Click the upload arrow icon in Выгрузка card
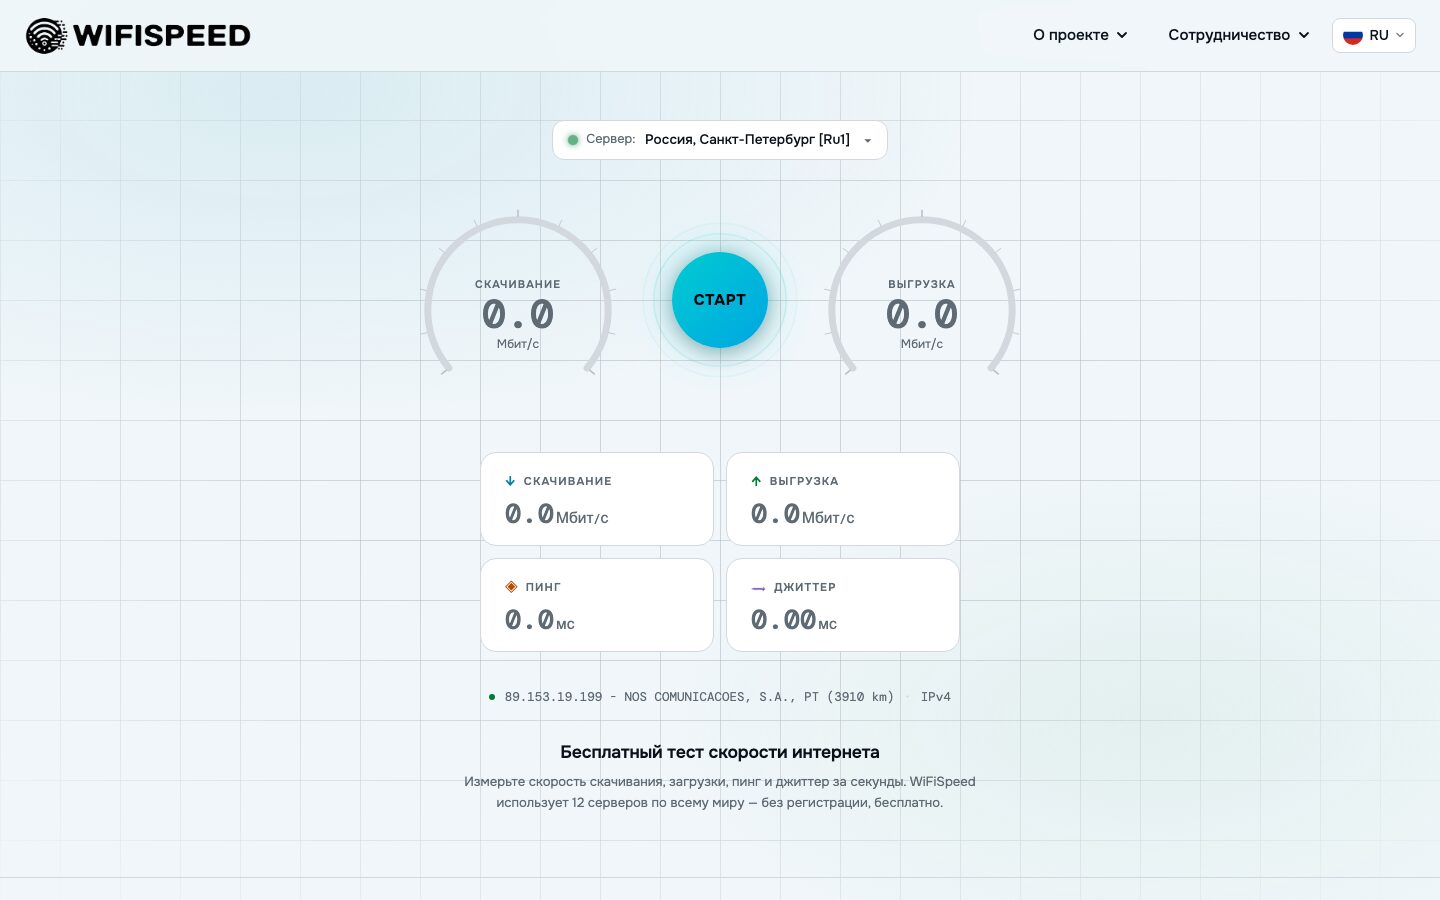 756,481
